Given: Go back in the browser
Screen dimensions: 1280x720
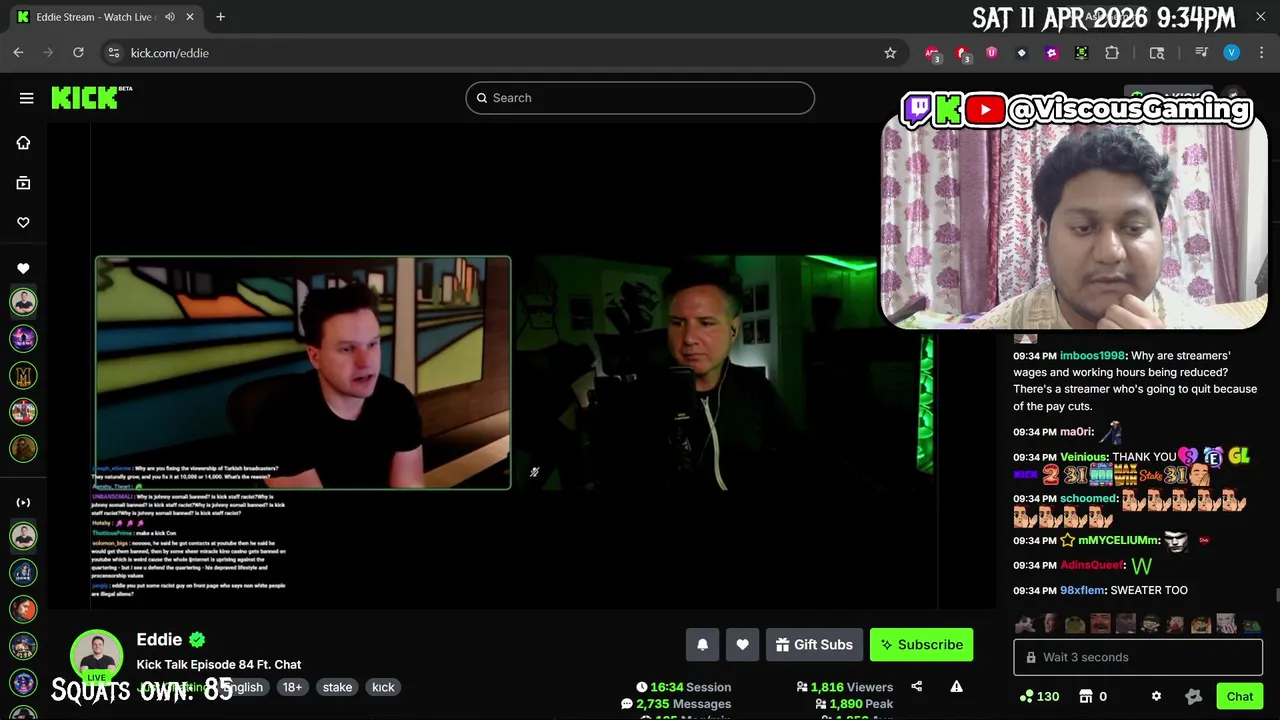Looking at the screenshot, I should 18,53.
